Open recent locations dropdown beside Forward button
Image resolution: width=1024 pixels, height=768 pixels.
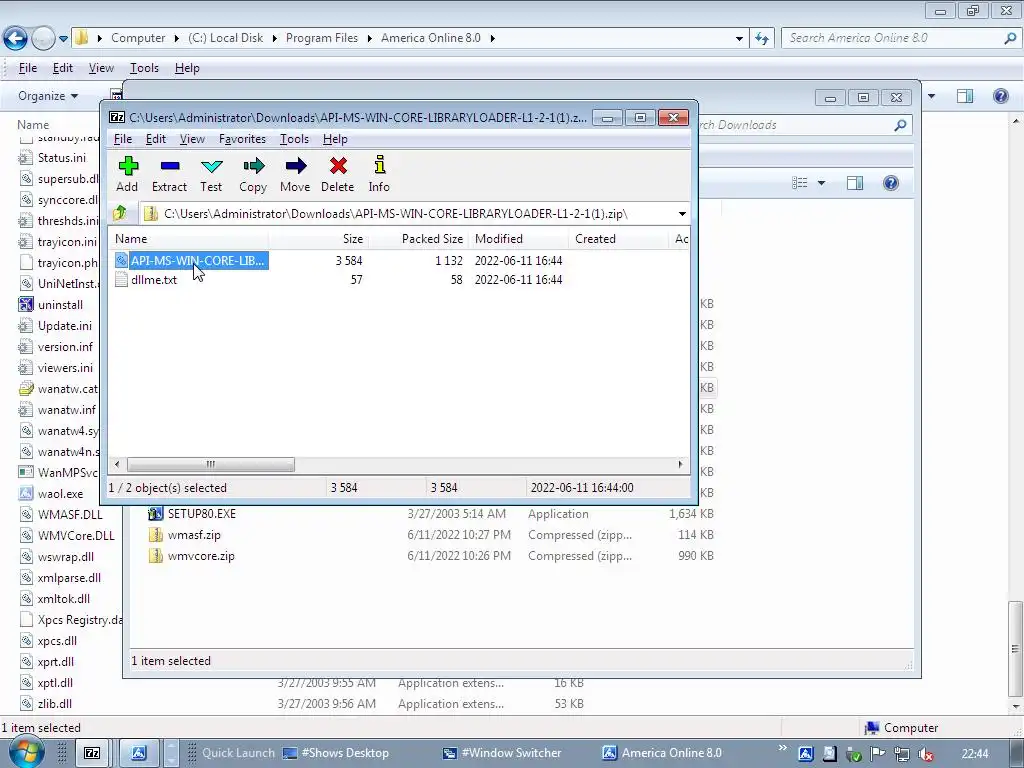pos(63,39)
